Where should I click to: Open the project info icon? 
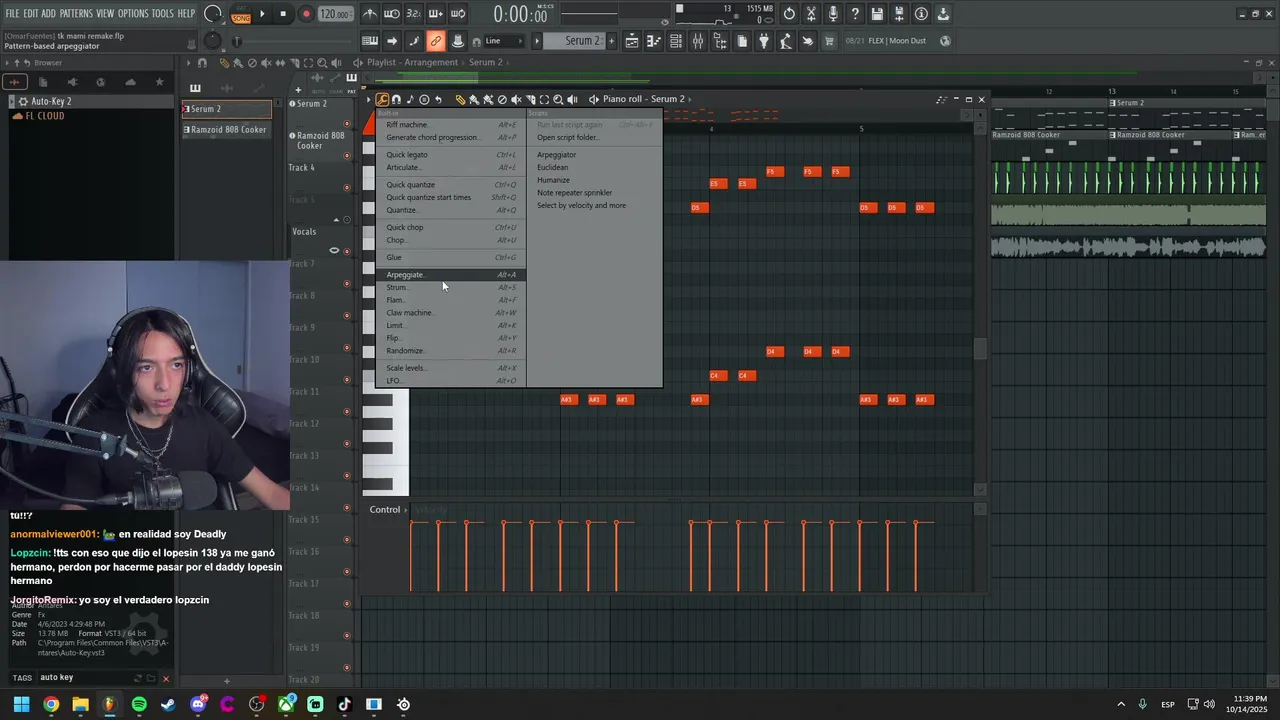point(921,14)
